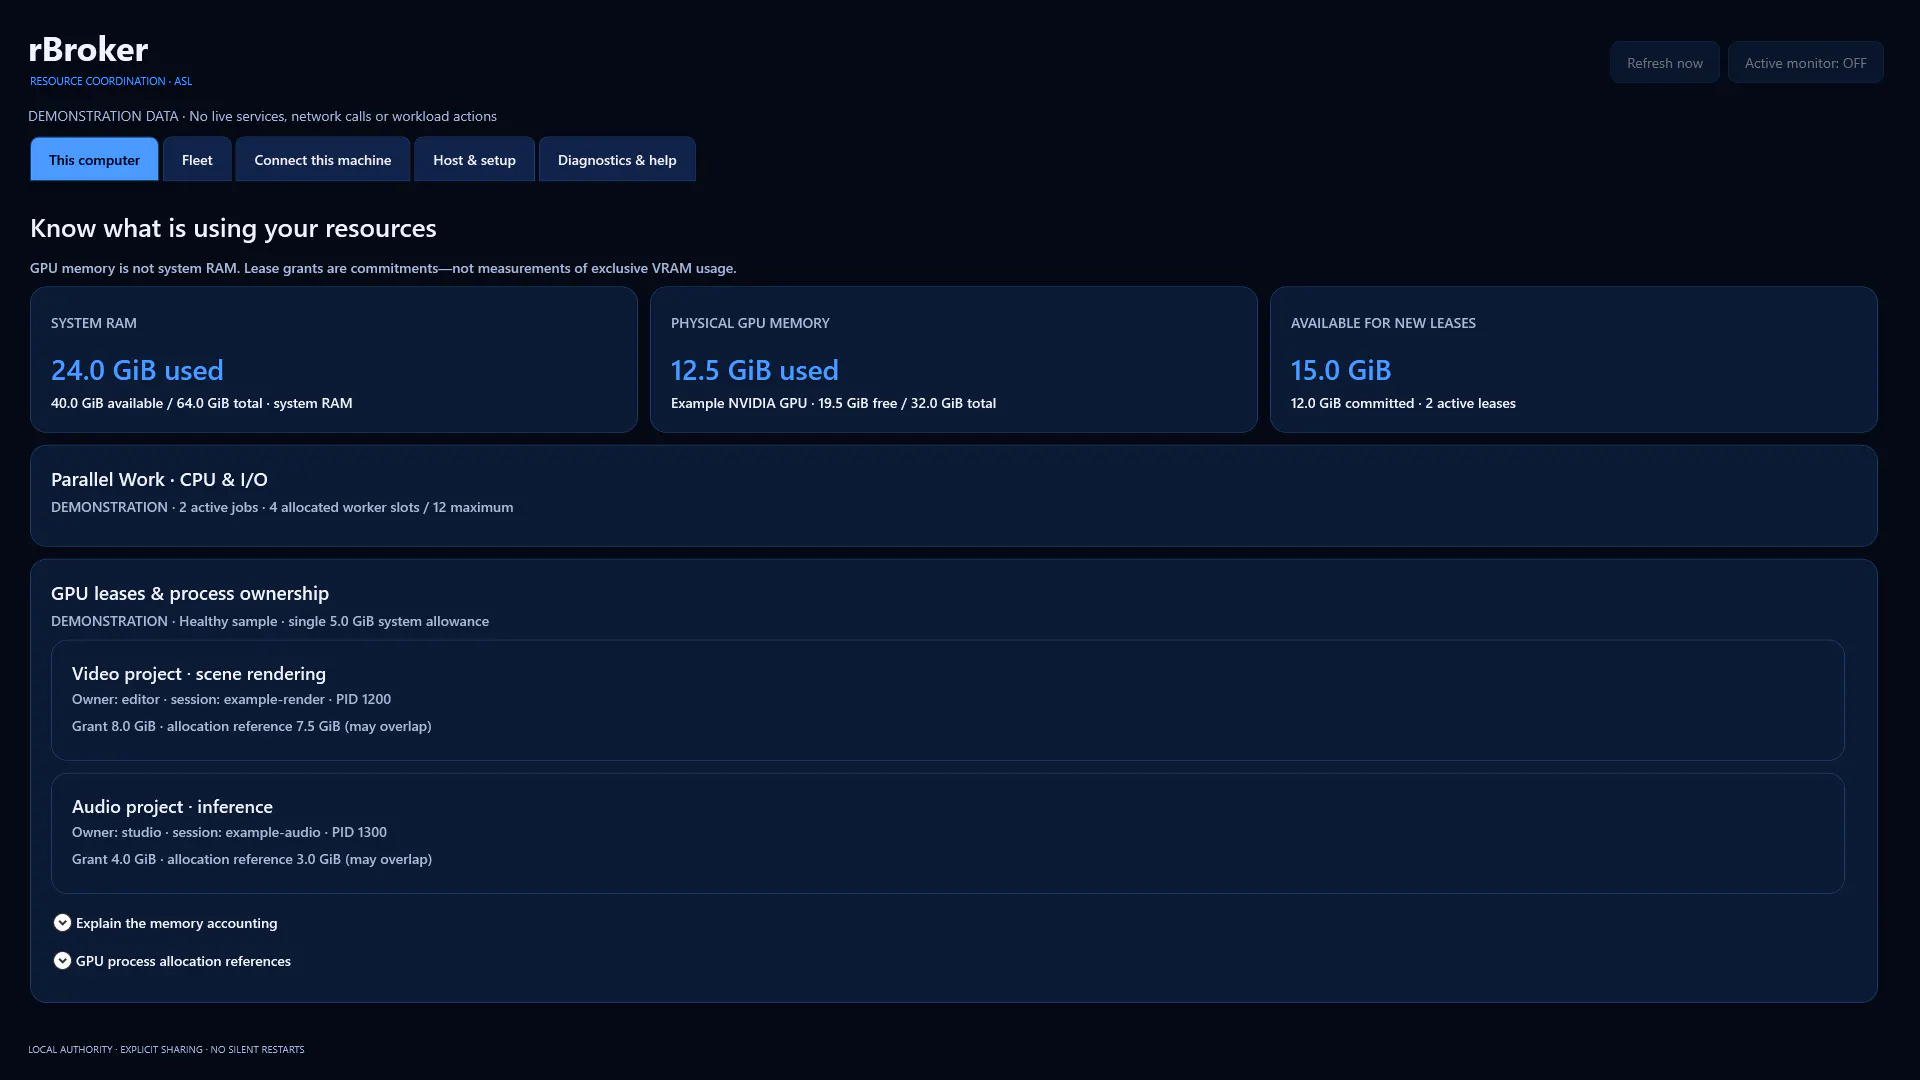Click 'Grant 8.0 GiB · allocation reference 7.5 GiB' line
The width and height of the screenshot is (1920, 1080).
pos(206,726)
